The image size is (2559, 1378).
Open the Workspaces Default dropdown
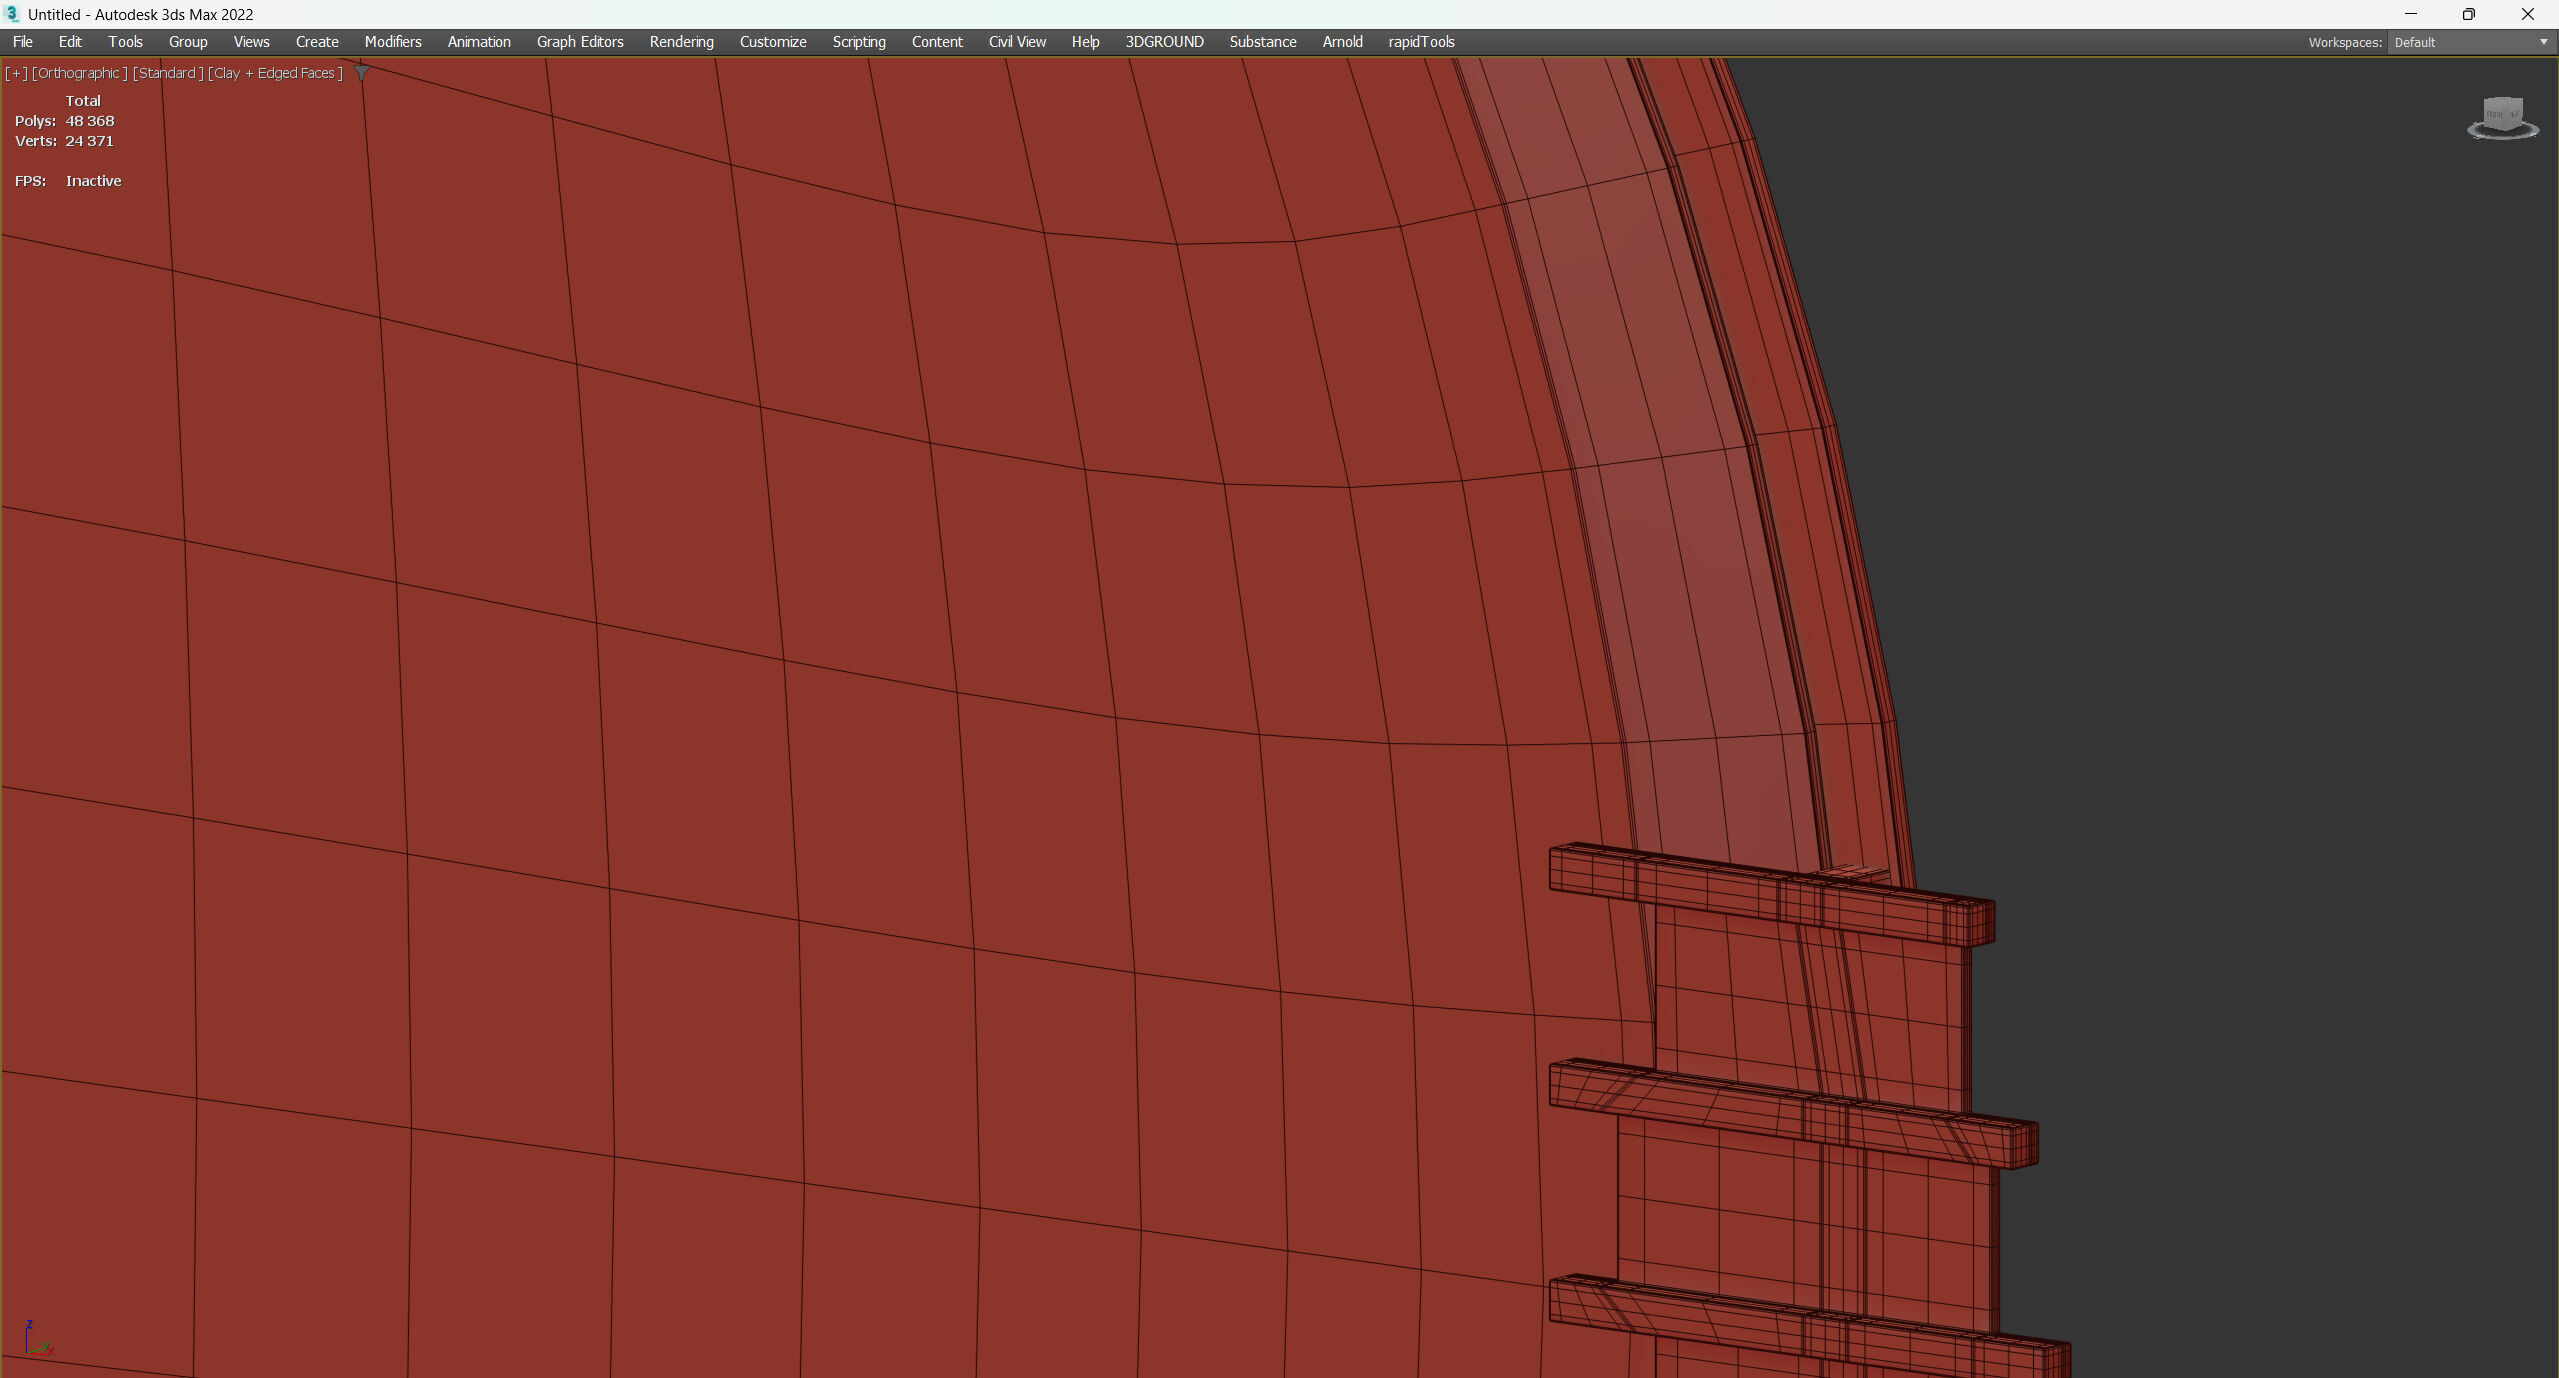tap(2470, 42)
